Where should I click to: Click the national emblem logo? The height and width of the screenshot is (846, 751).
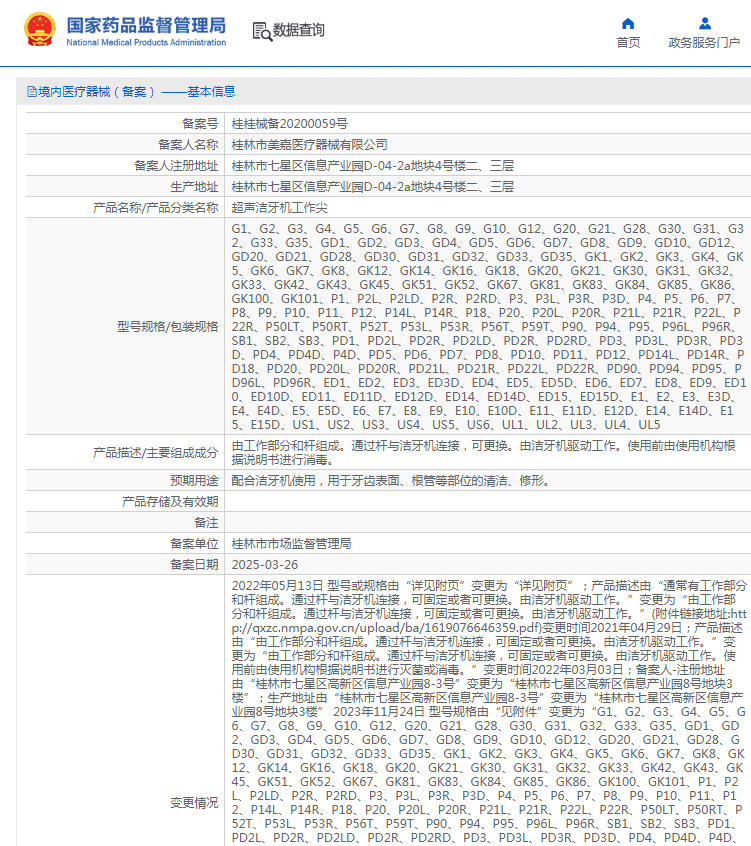(39, 29)
